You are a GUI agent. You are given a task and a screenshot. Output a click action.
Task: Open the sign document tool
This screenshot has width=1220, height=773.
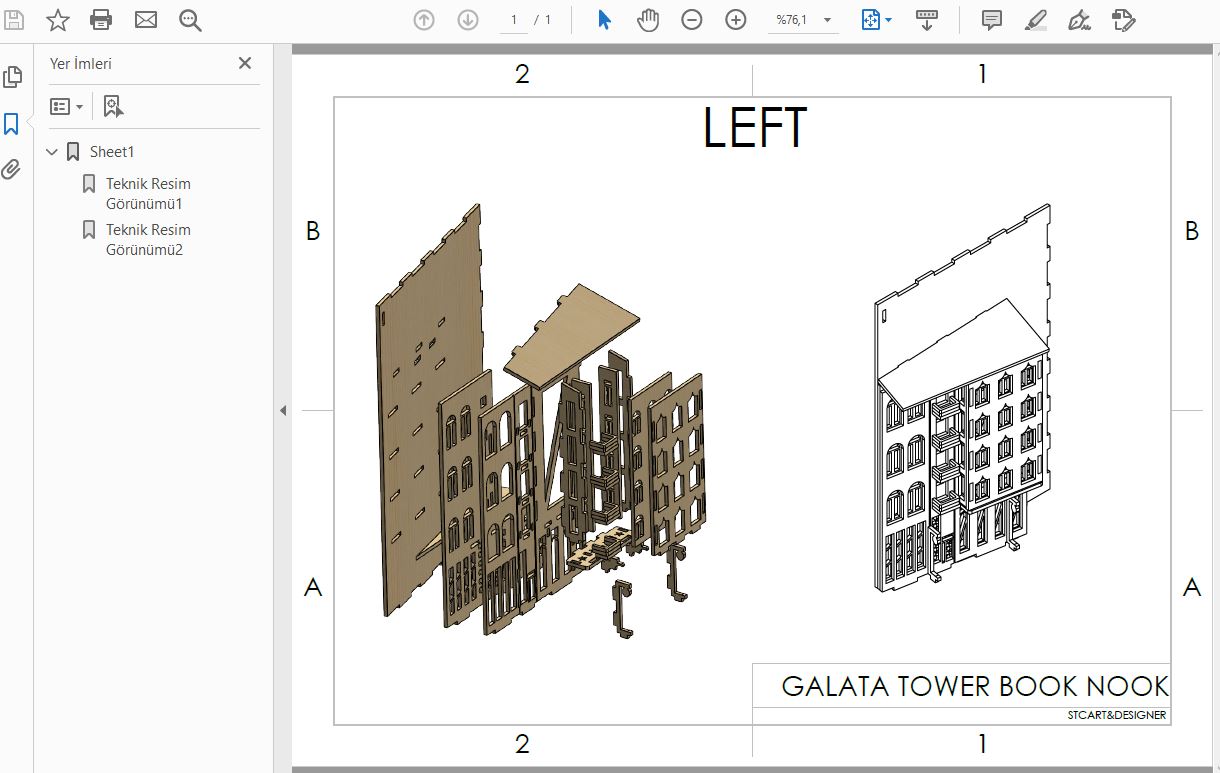[1079, 20]
